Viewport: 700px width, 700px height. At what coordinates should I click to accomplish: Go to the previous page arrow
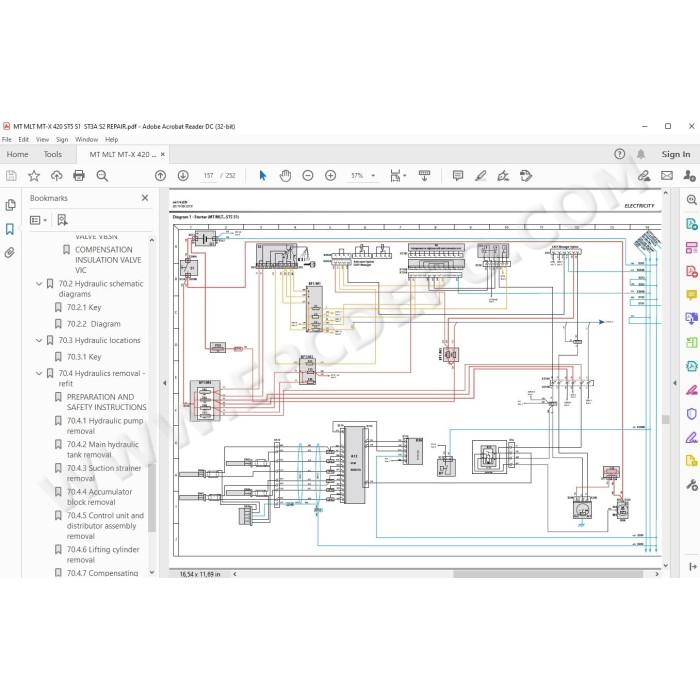coord(160,175)
